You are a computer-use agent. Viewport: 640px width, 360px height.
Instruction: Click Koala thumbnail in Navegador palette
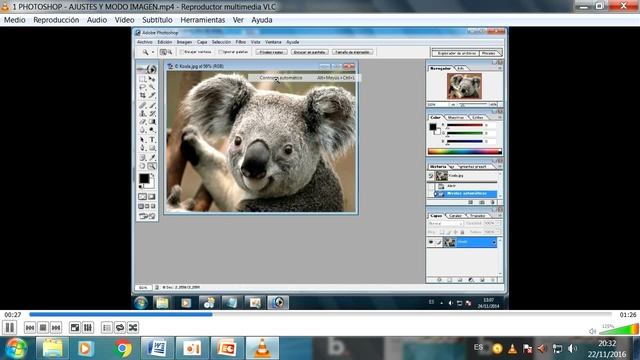[x=464, y=86]
